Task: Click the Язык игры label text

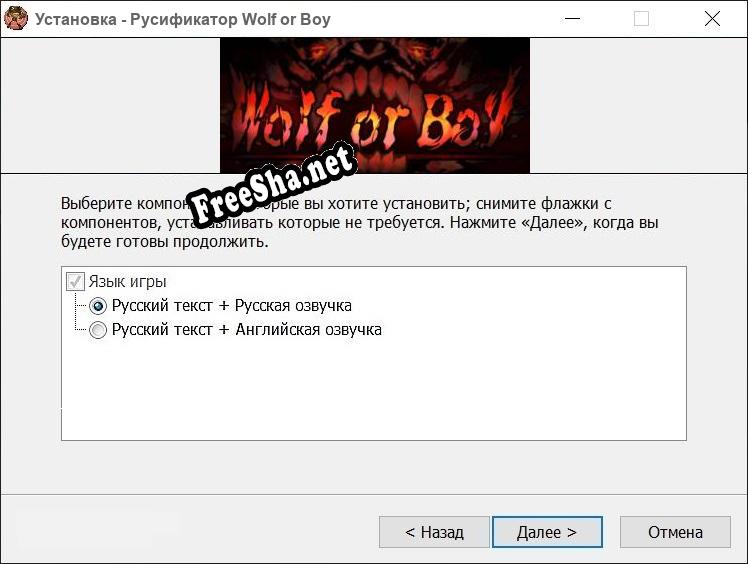Action: point(127,282)
